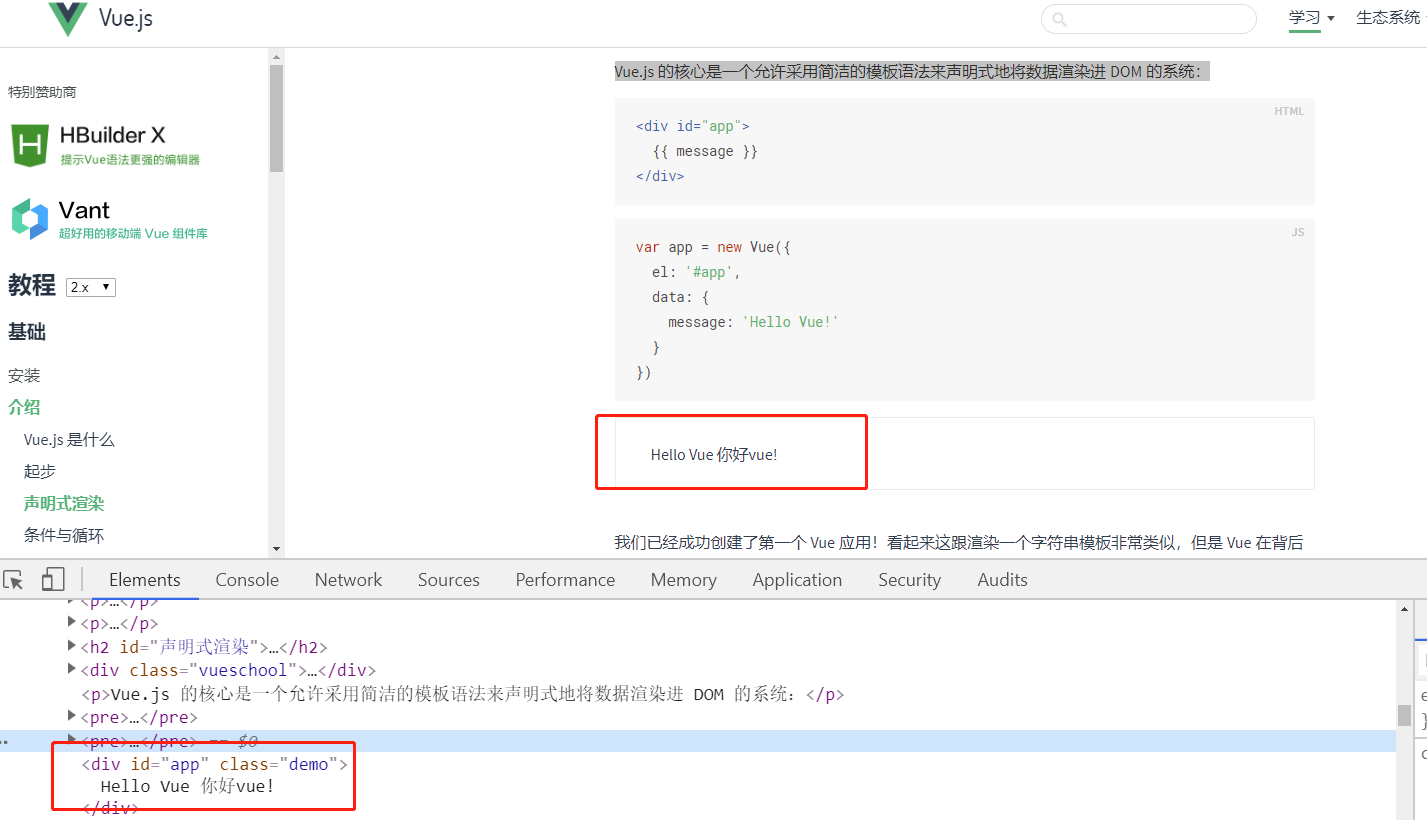Click the Vue.js site title text
This screenshot has width=1427, height=820.
(126, 18)
